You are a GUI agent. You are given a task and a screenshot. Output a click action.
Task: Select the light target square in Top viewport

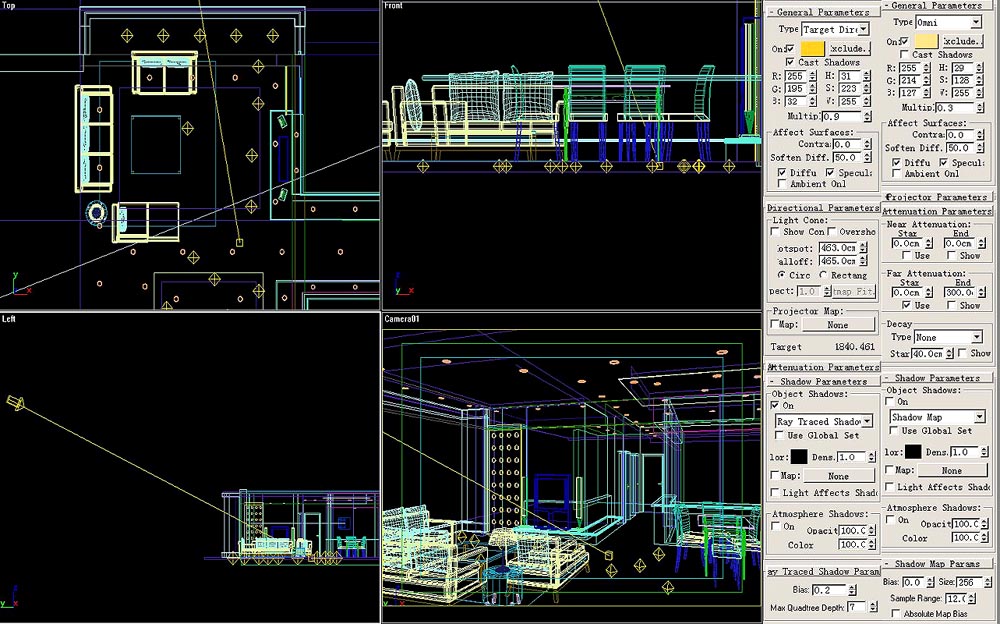[239, 242]
